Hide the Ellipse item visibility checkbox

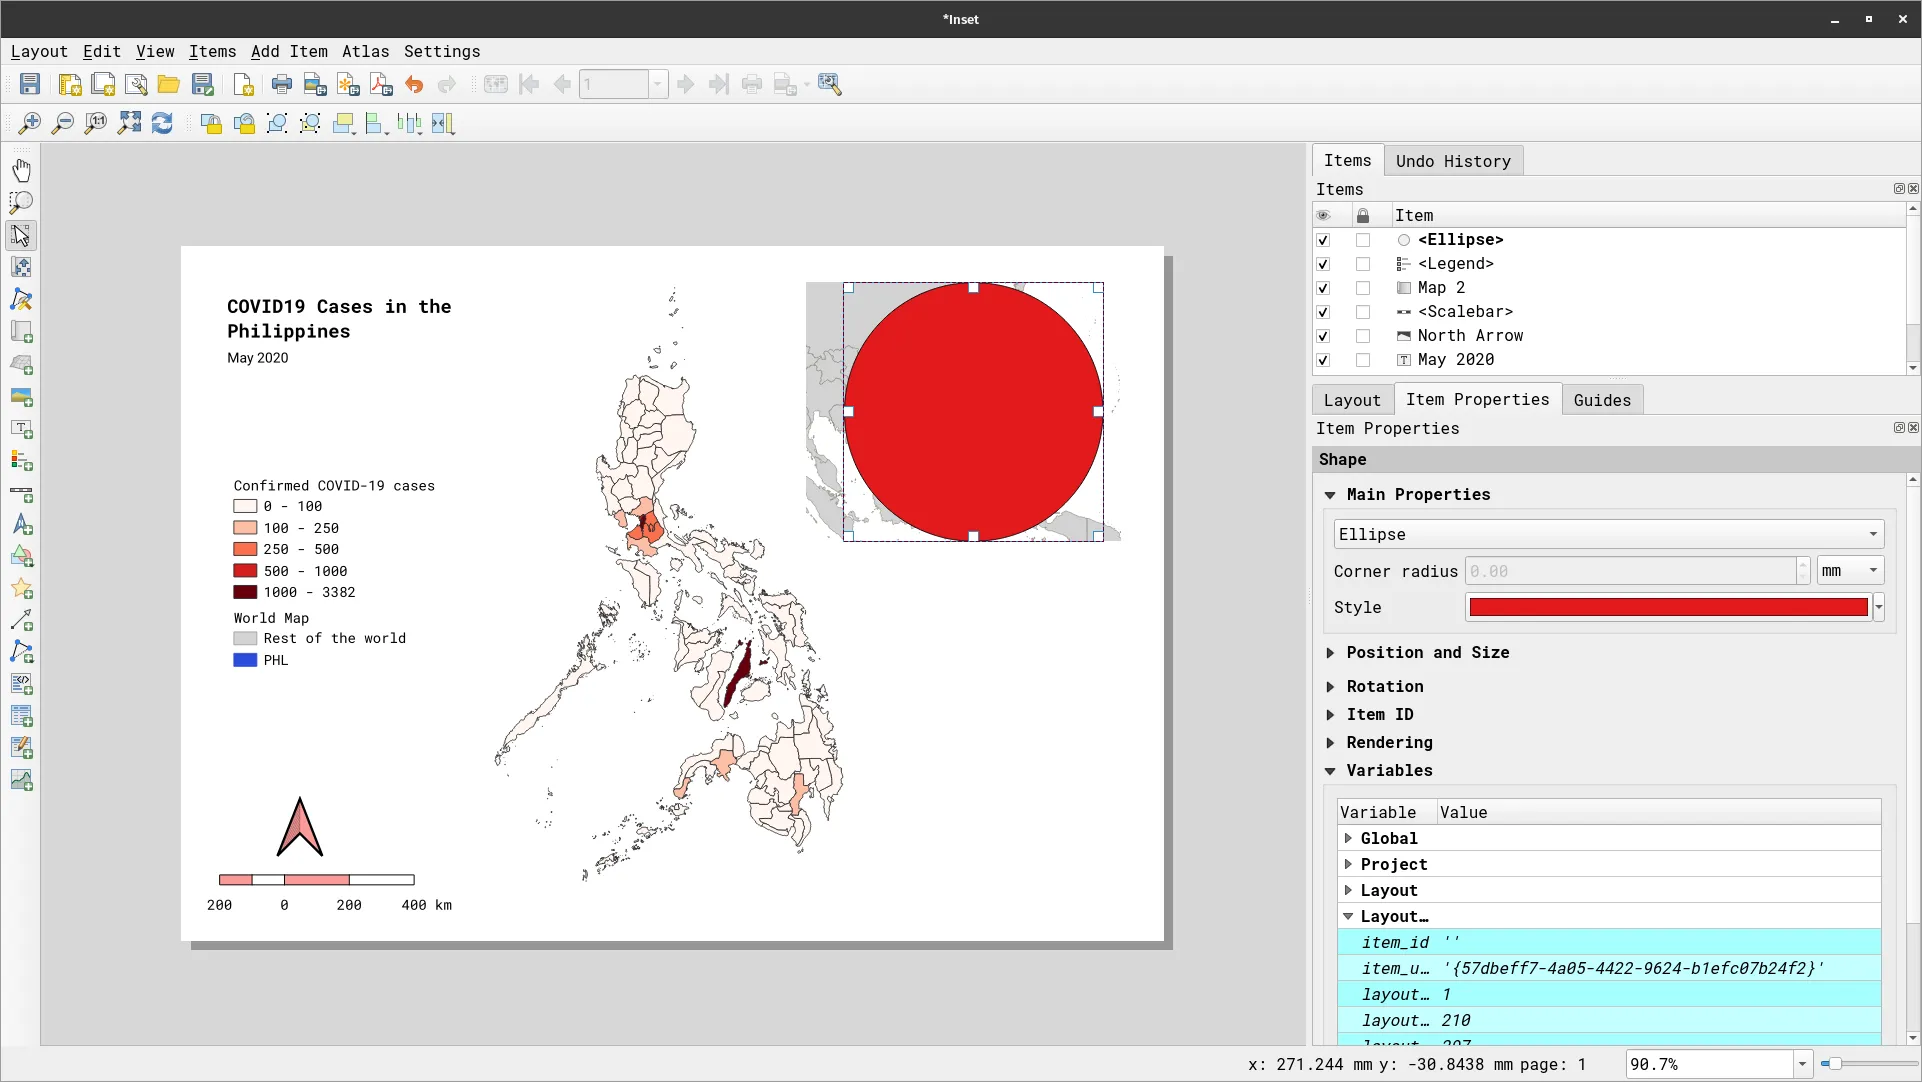coord(1323,240)
